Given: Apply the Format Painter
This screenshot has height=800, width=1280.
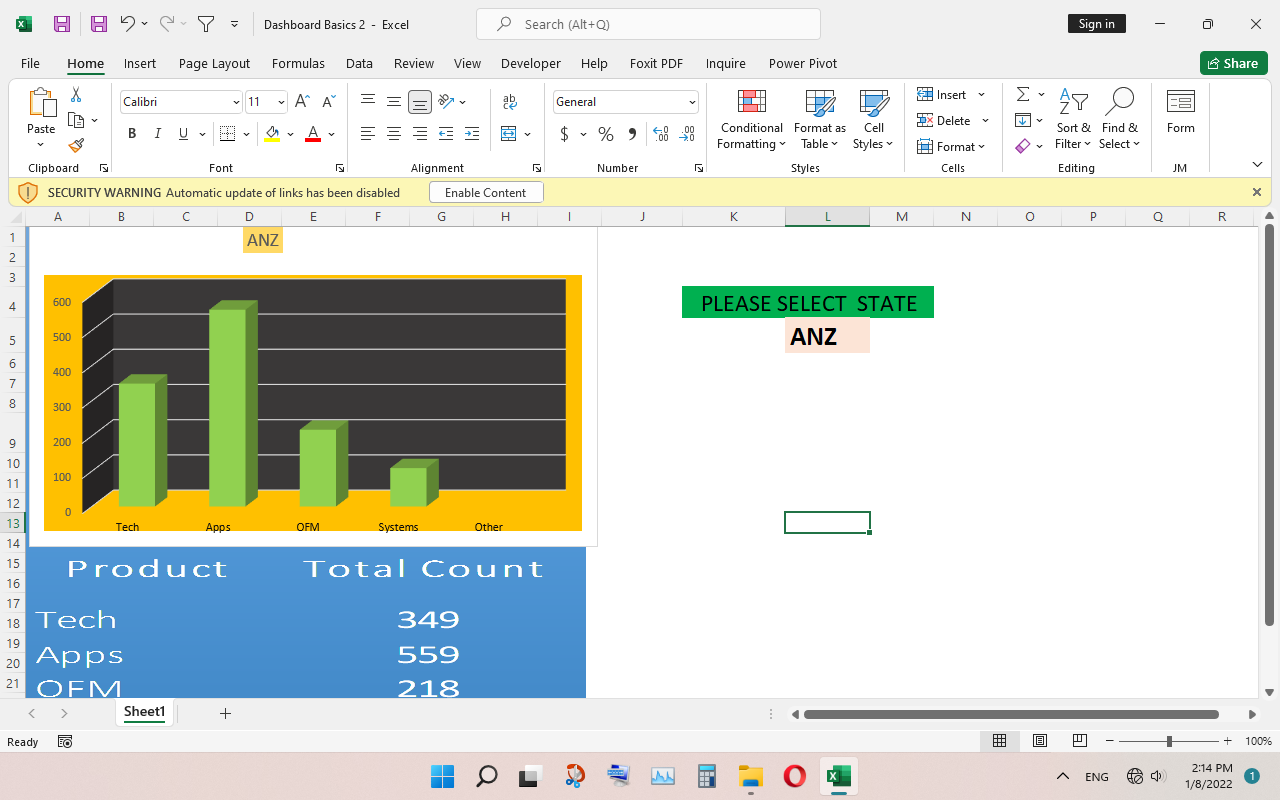Looking at the screenshot, I should click(76, 145).
